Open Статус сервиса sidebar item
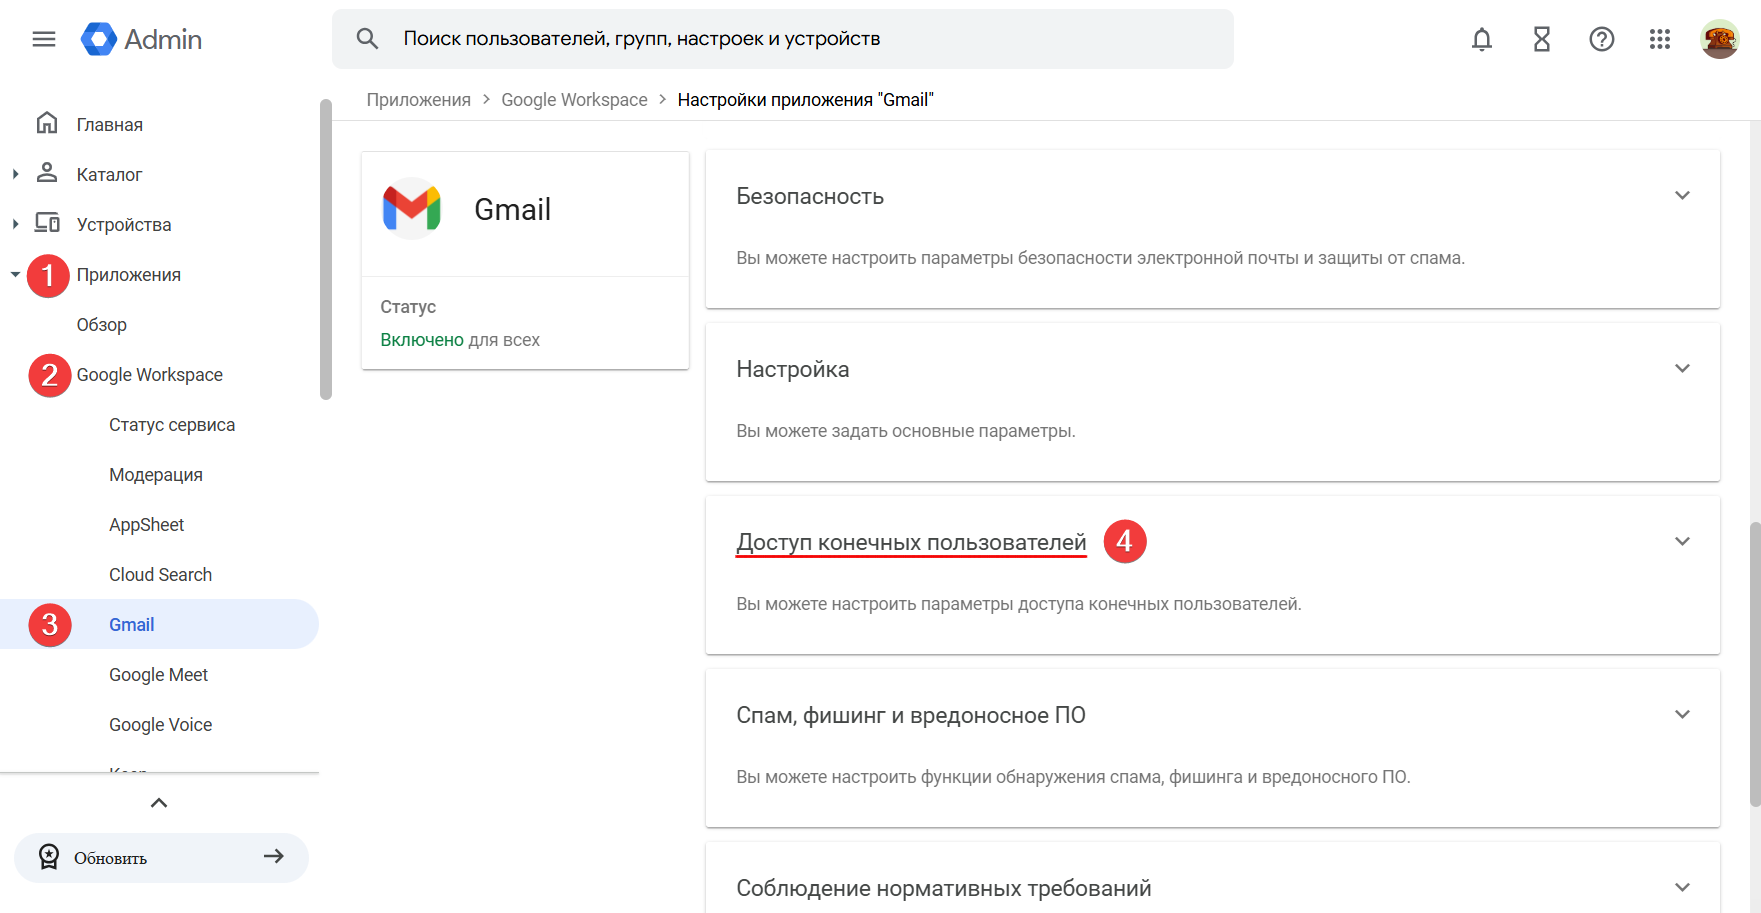Image resolution: width=1761 pixels, height=913 pixels. click(172, 425)
